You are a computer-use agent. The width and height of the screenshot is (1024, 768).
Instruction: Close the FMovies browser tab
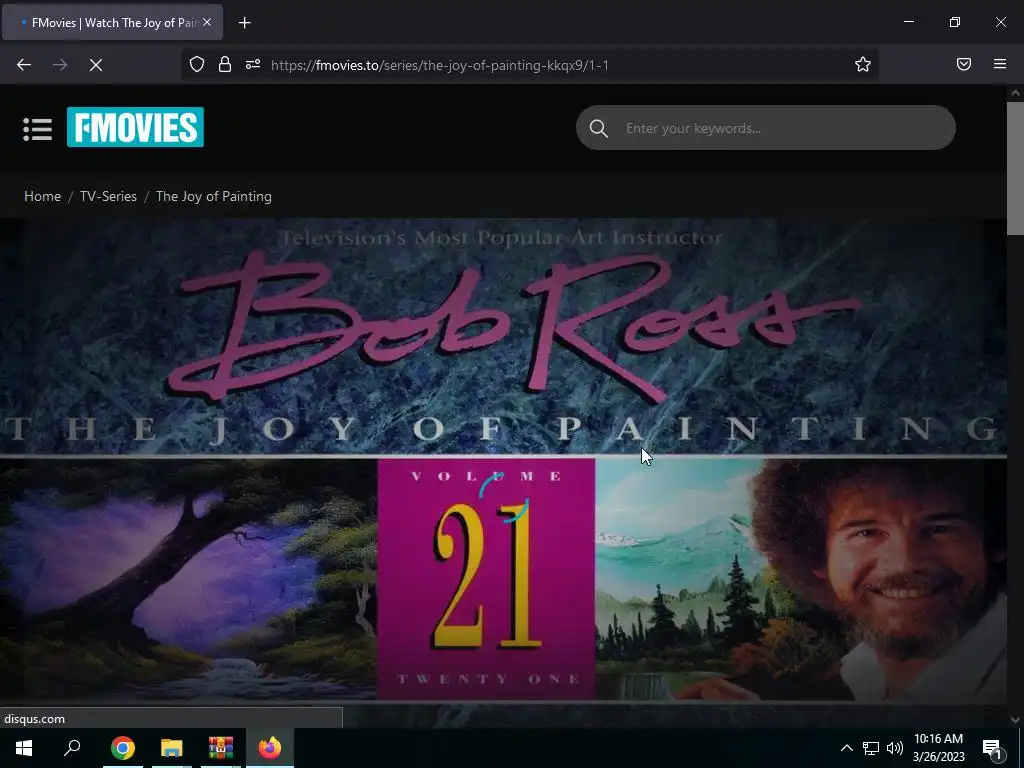(x=207, y=22)
